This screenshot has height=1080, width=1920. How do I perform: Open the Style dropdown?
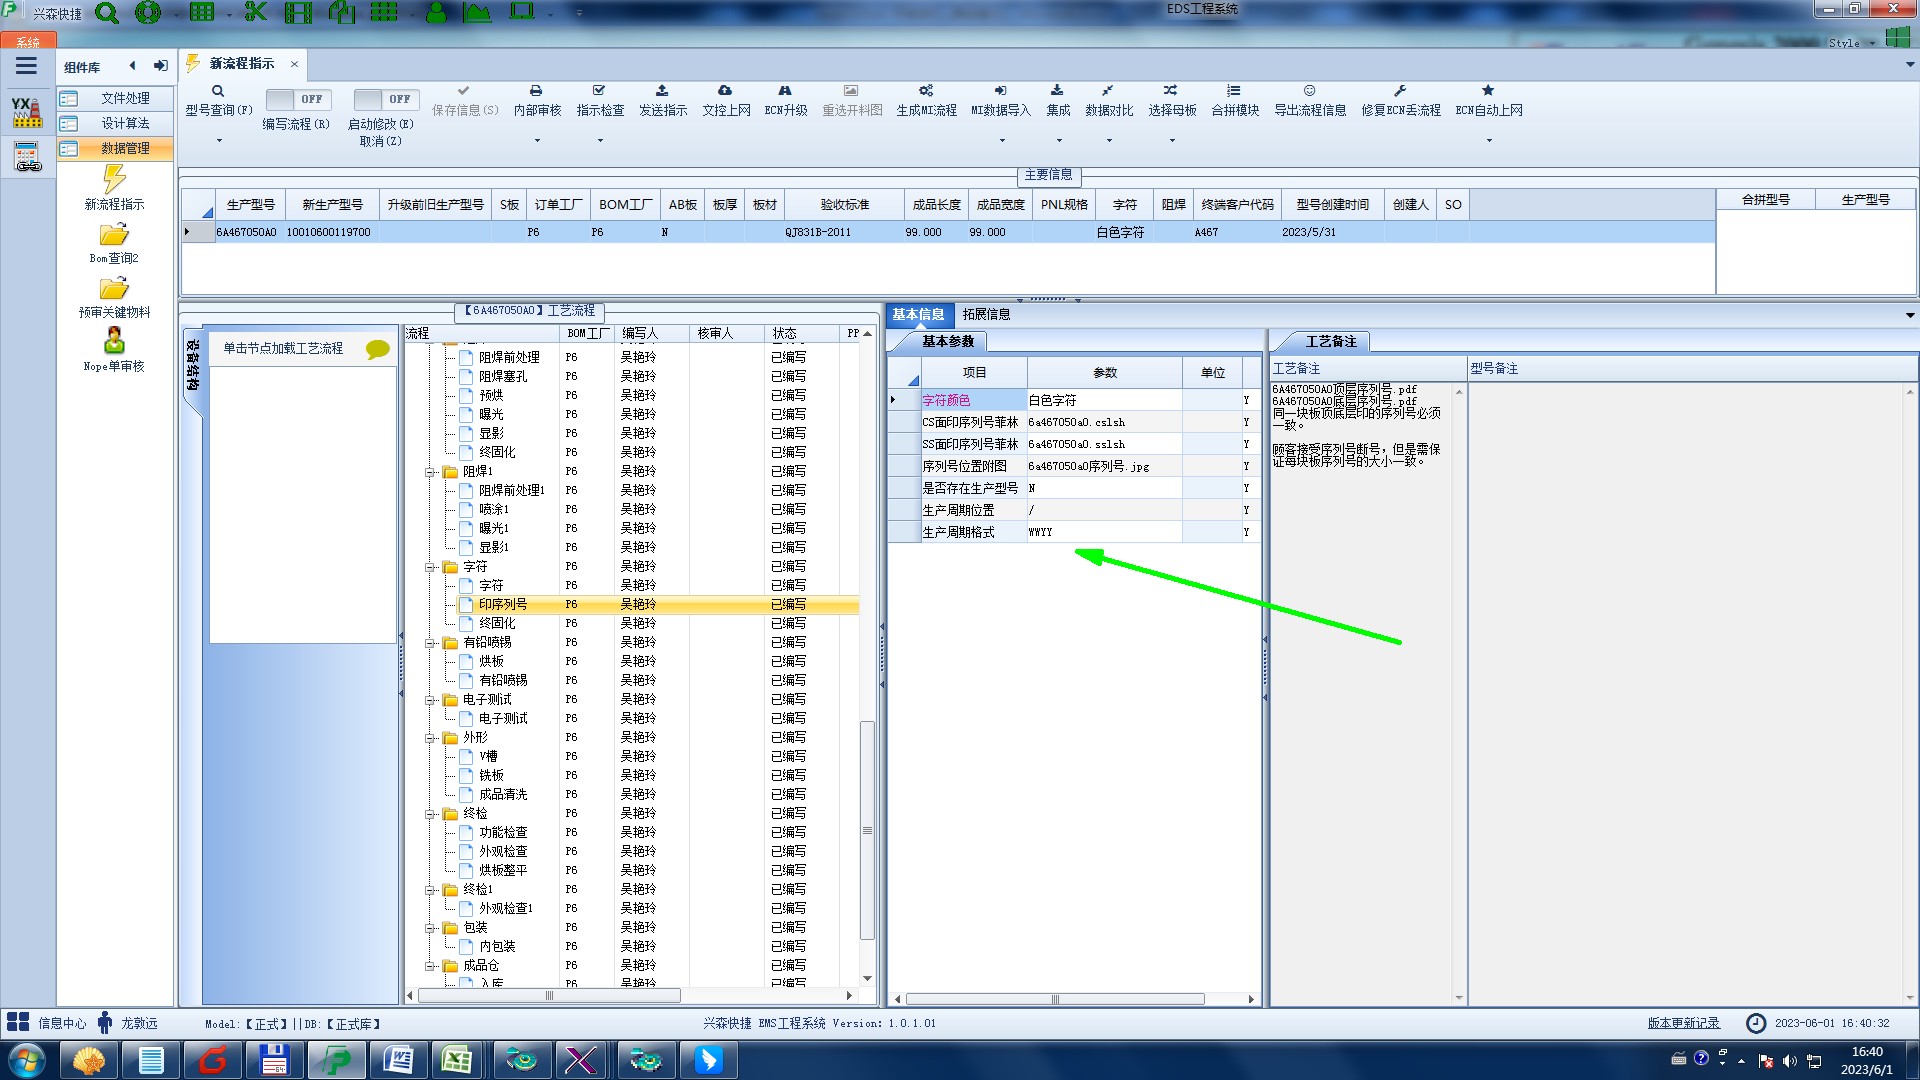pyautogui.click(x=1851, y=43)
